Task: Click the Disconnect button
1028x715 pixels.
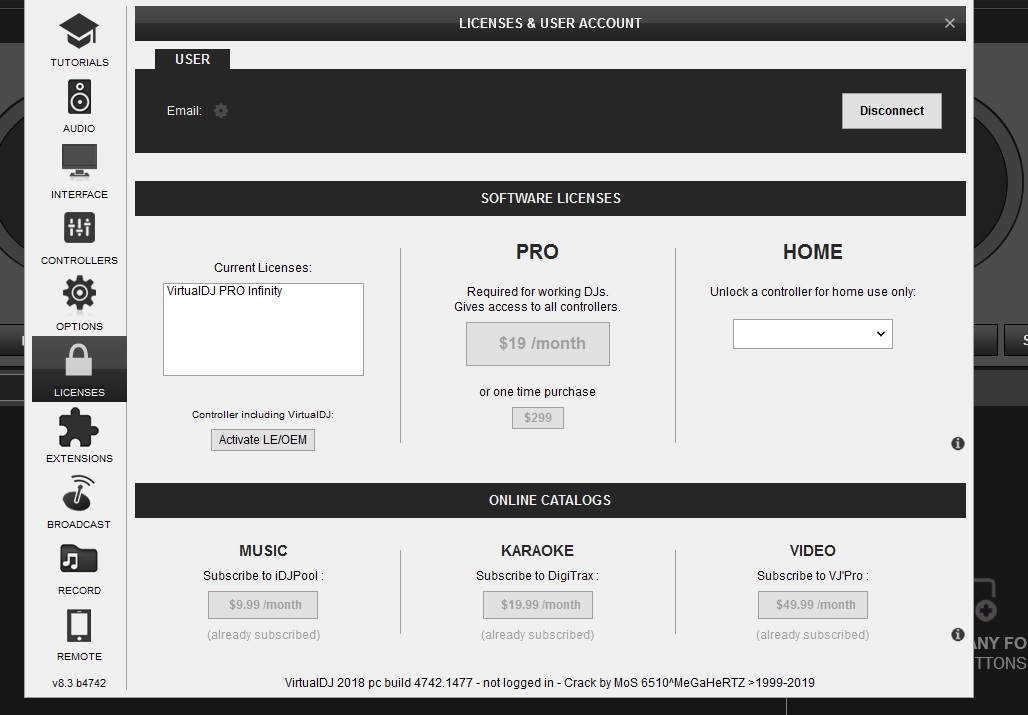Action: click(x=892, y=111)
